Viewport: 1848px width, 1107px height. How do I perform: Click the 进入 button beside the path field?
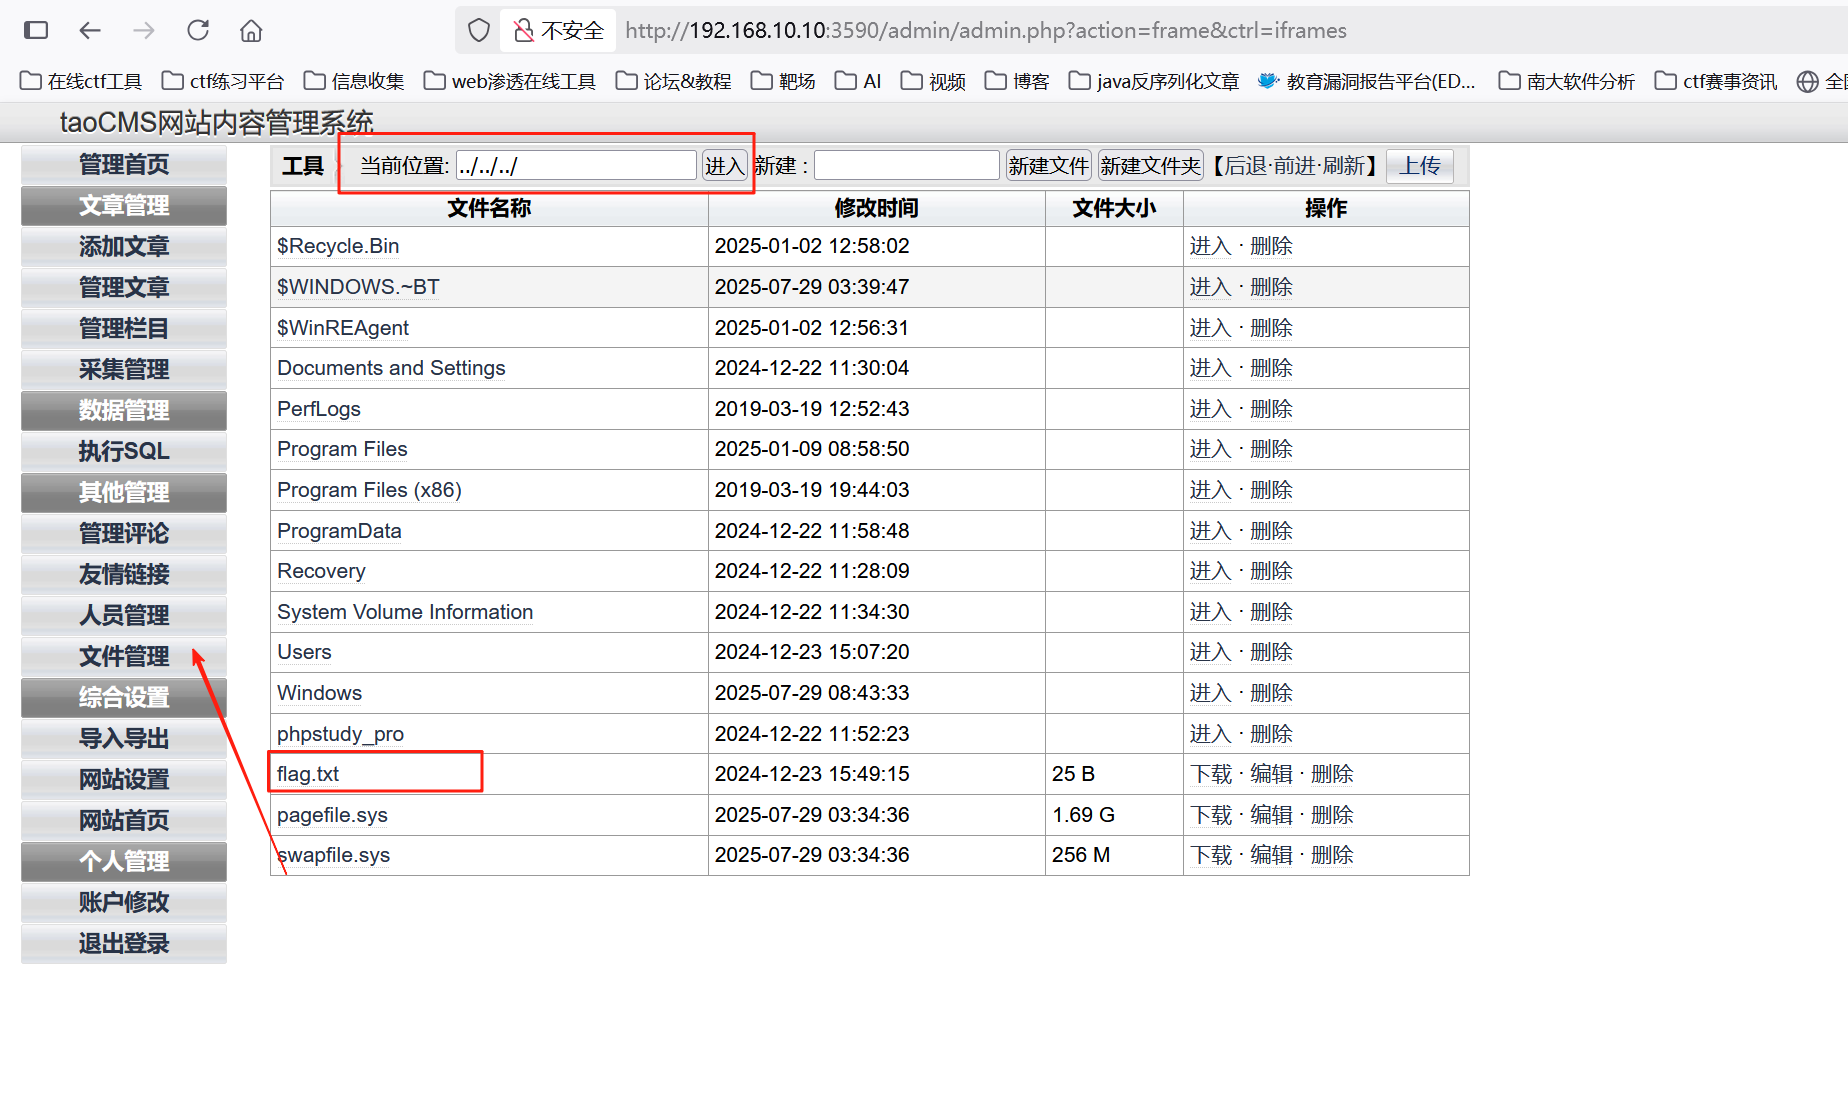pyautogui.click(x=725, y=166)
